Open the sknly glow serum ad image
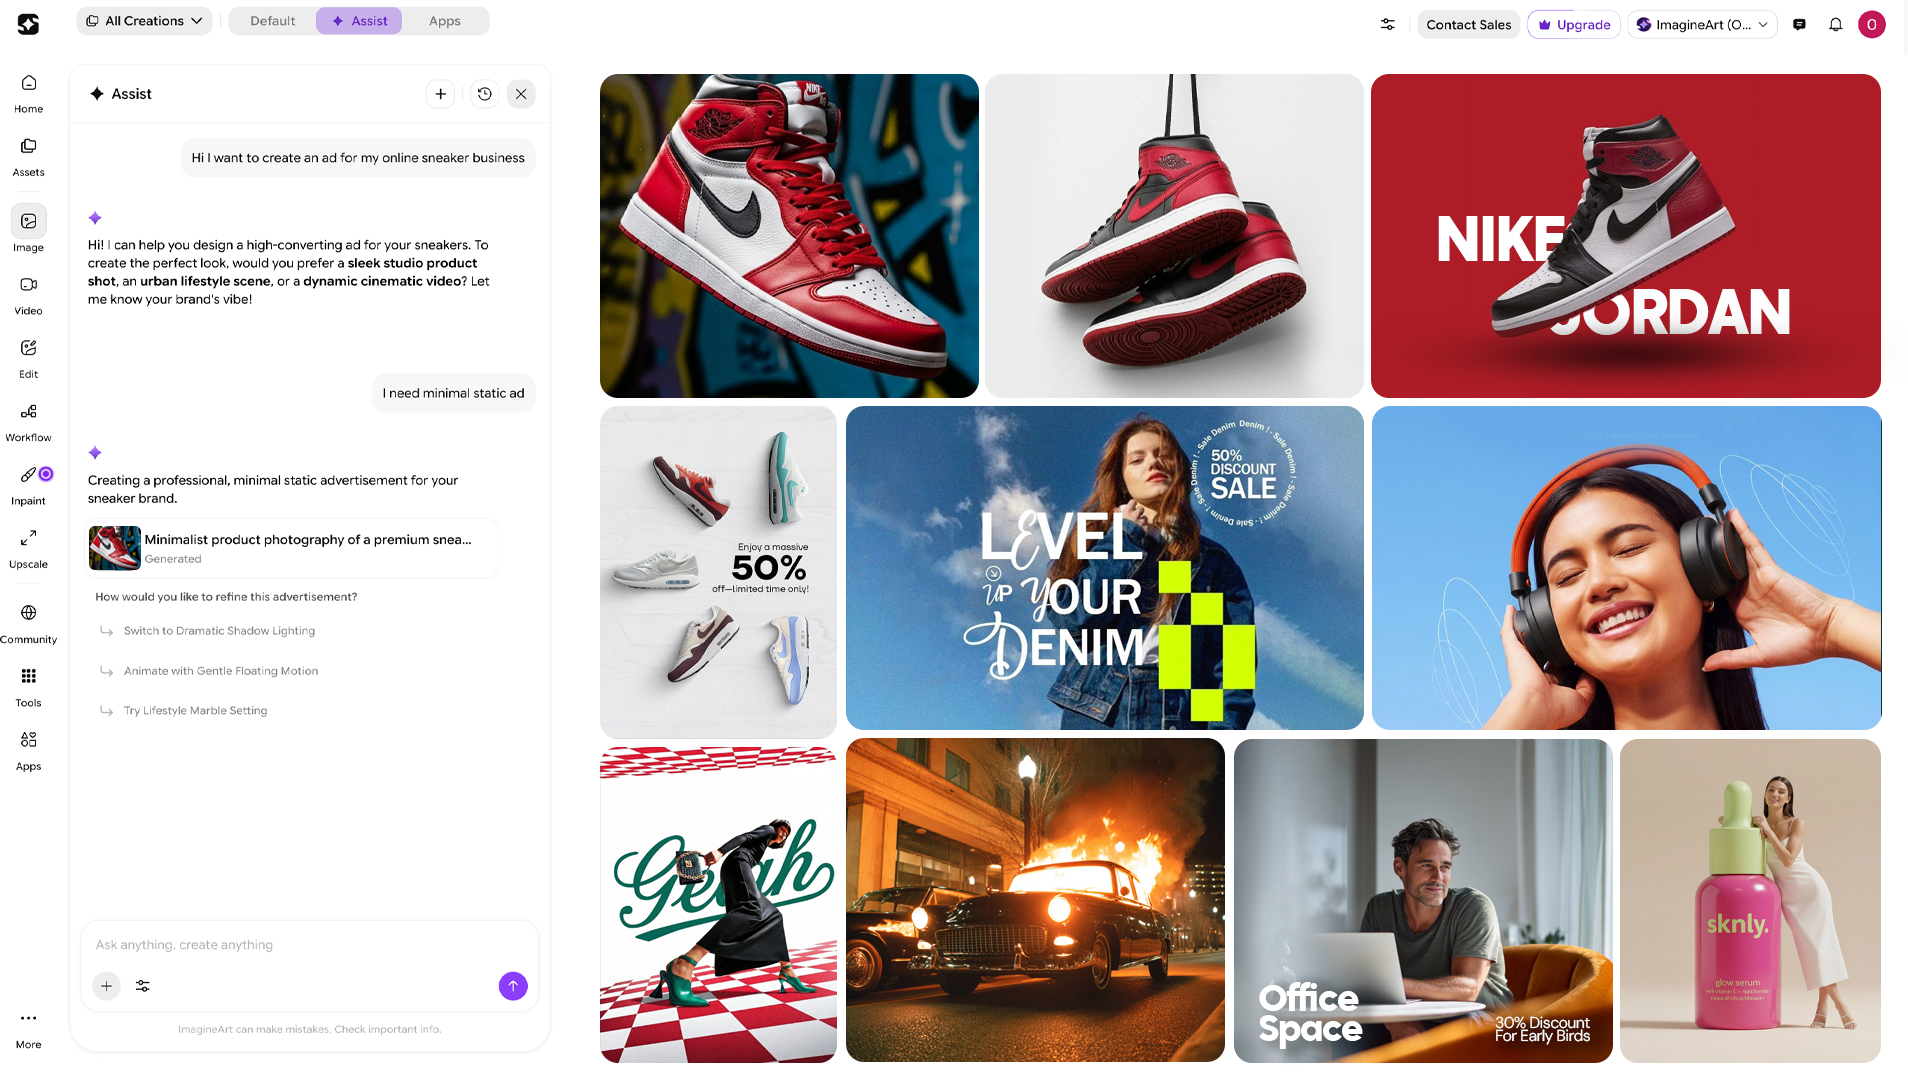Image resolution: width=1908 pixels, height=1080 pixels. pos(1750,900)
